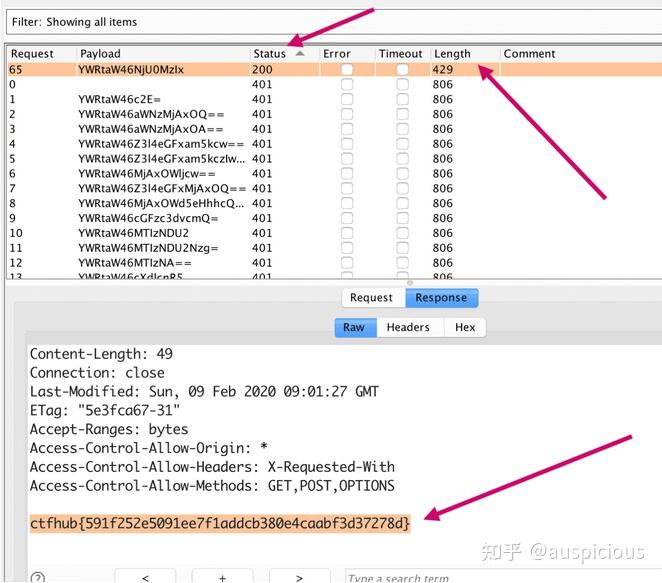
Task: Select the 200 status cell
Action: (262, 69)
